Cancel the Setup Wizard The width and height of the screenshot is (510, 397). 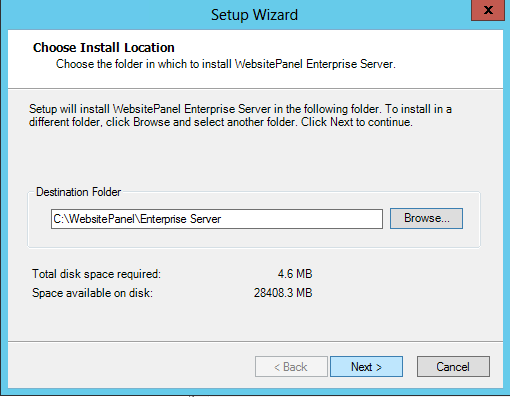coord(453,367)
